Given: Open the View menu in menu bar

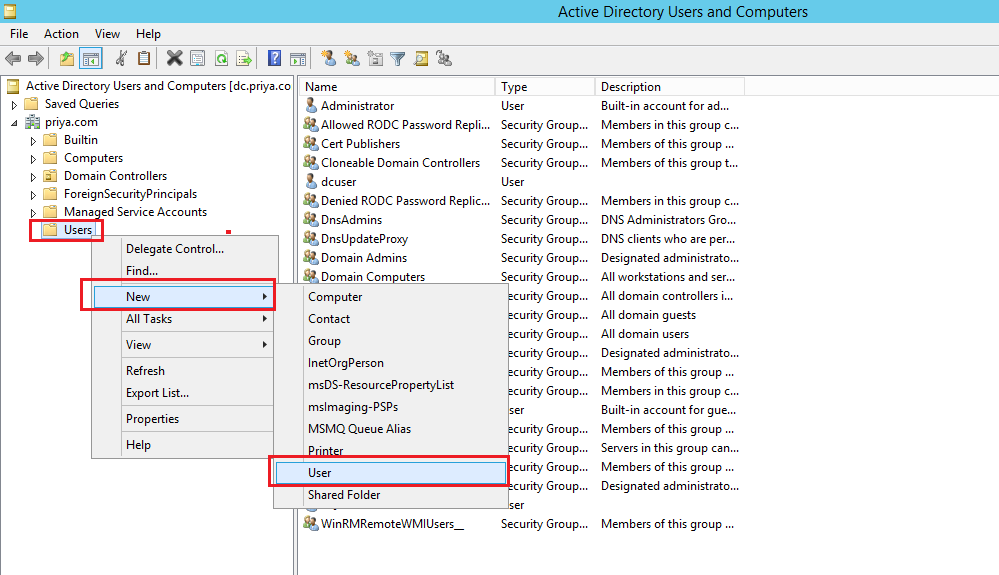Looking at the screenshot, I should 107,34.
